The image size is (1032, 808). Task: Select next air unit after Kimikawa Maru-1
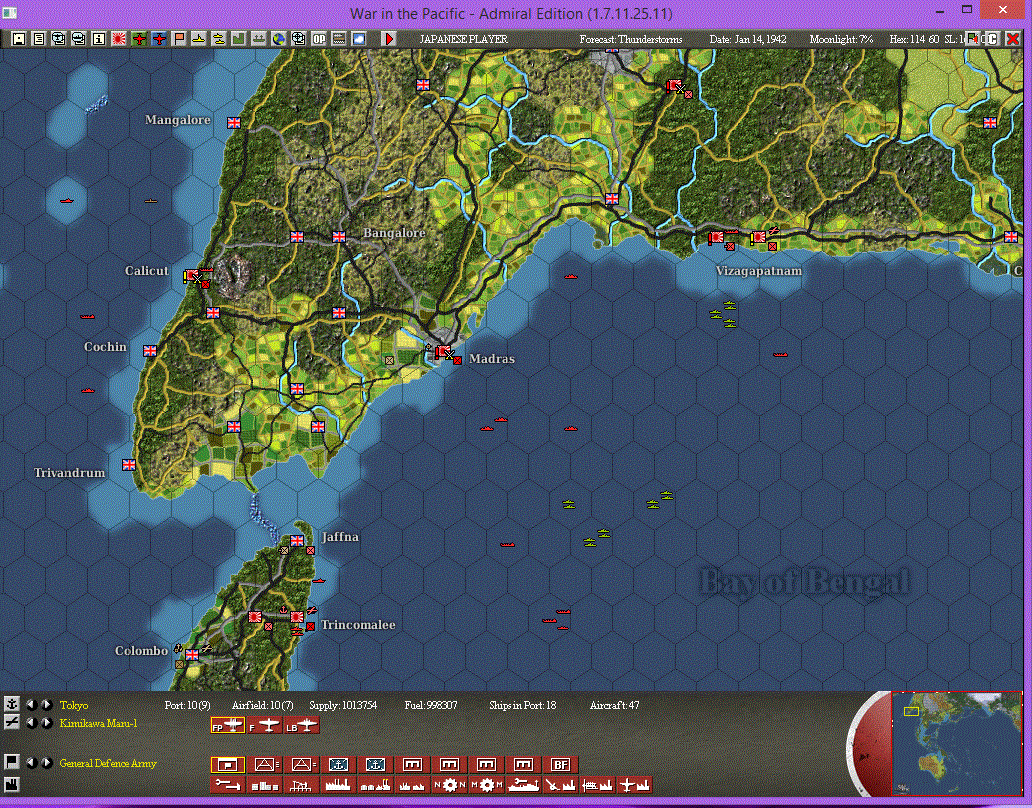[x=47, y=722]
